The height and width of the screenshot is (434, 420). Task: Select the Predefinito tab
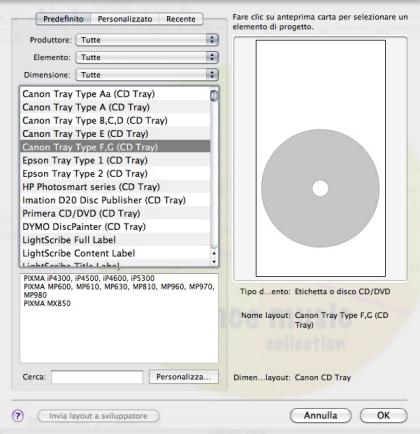click(63, 19)
